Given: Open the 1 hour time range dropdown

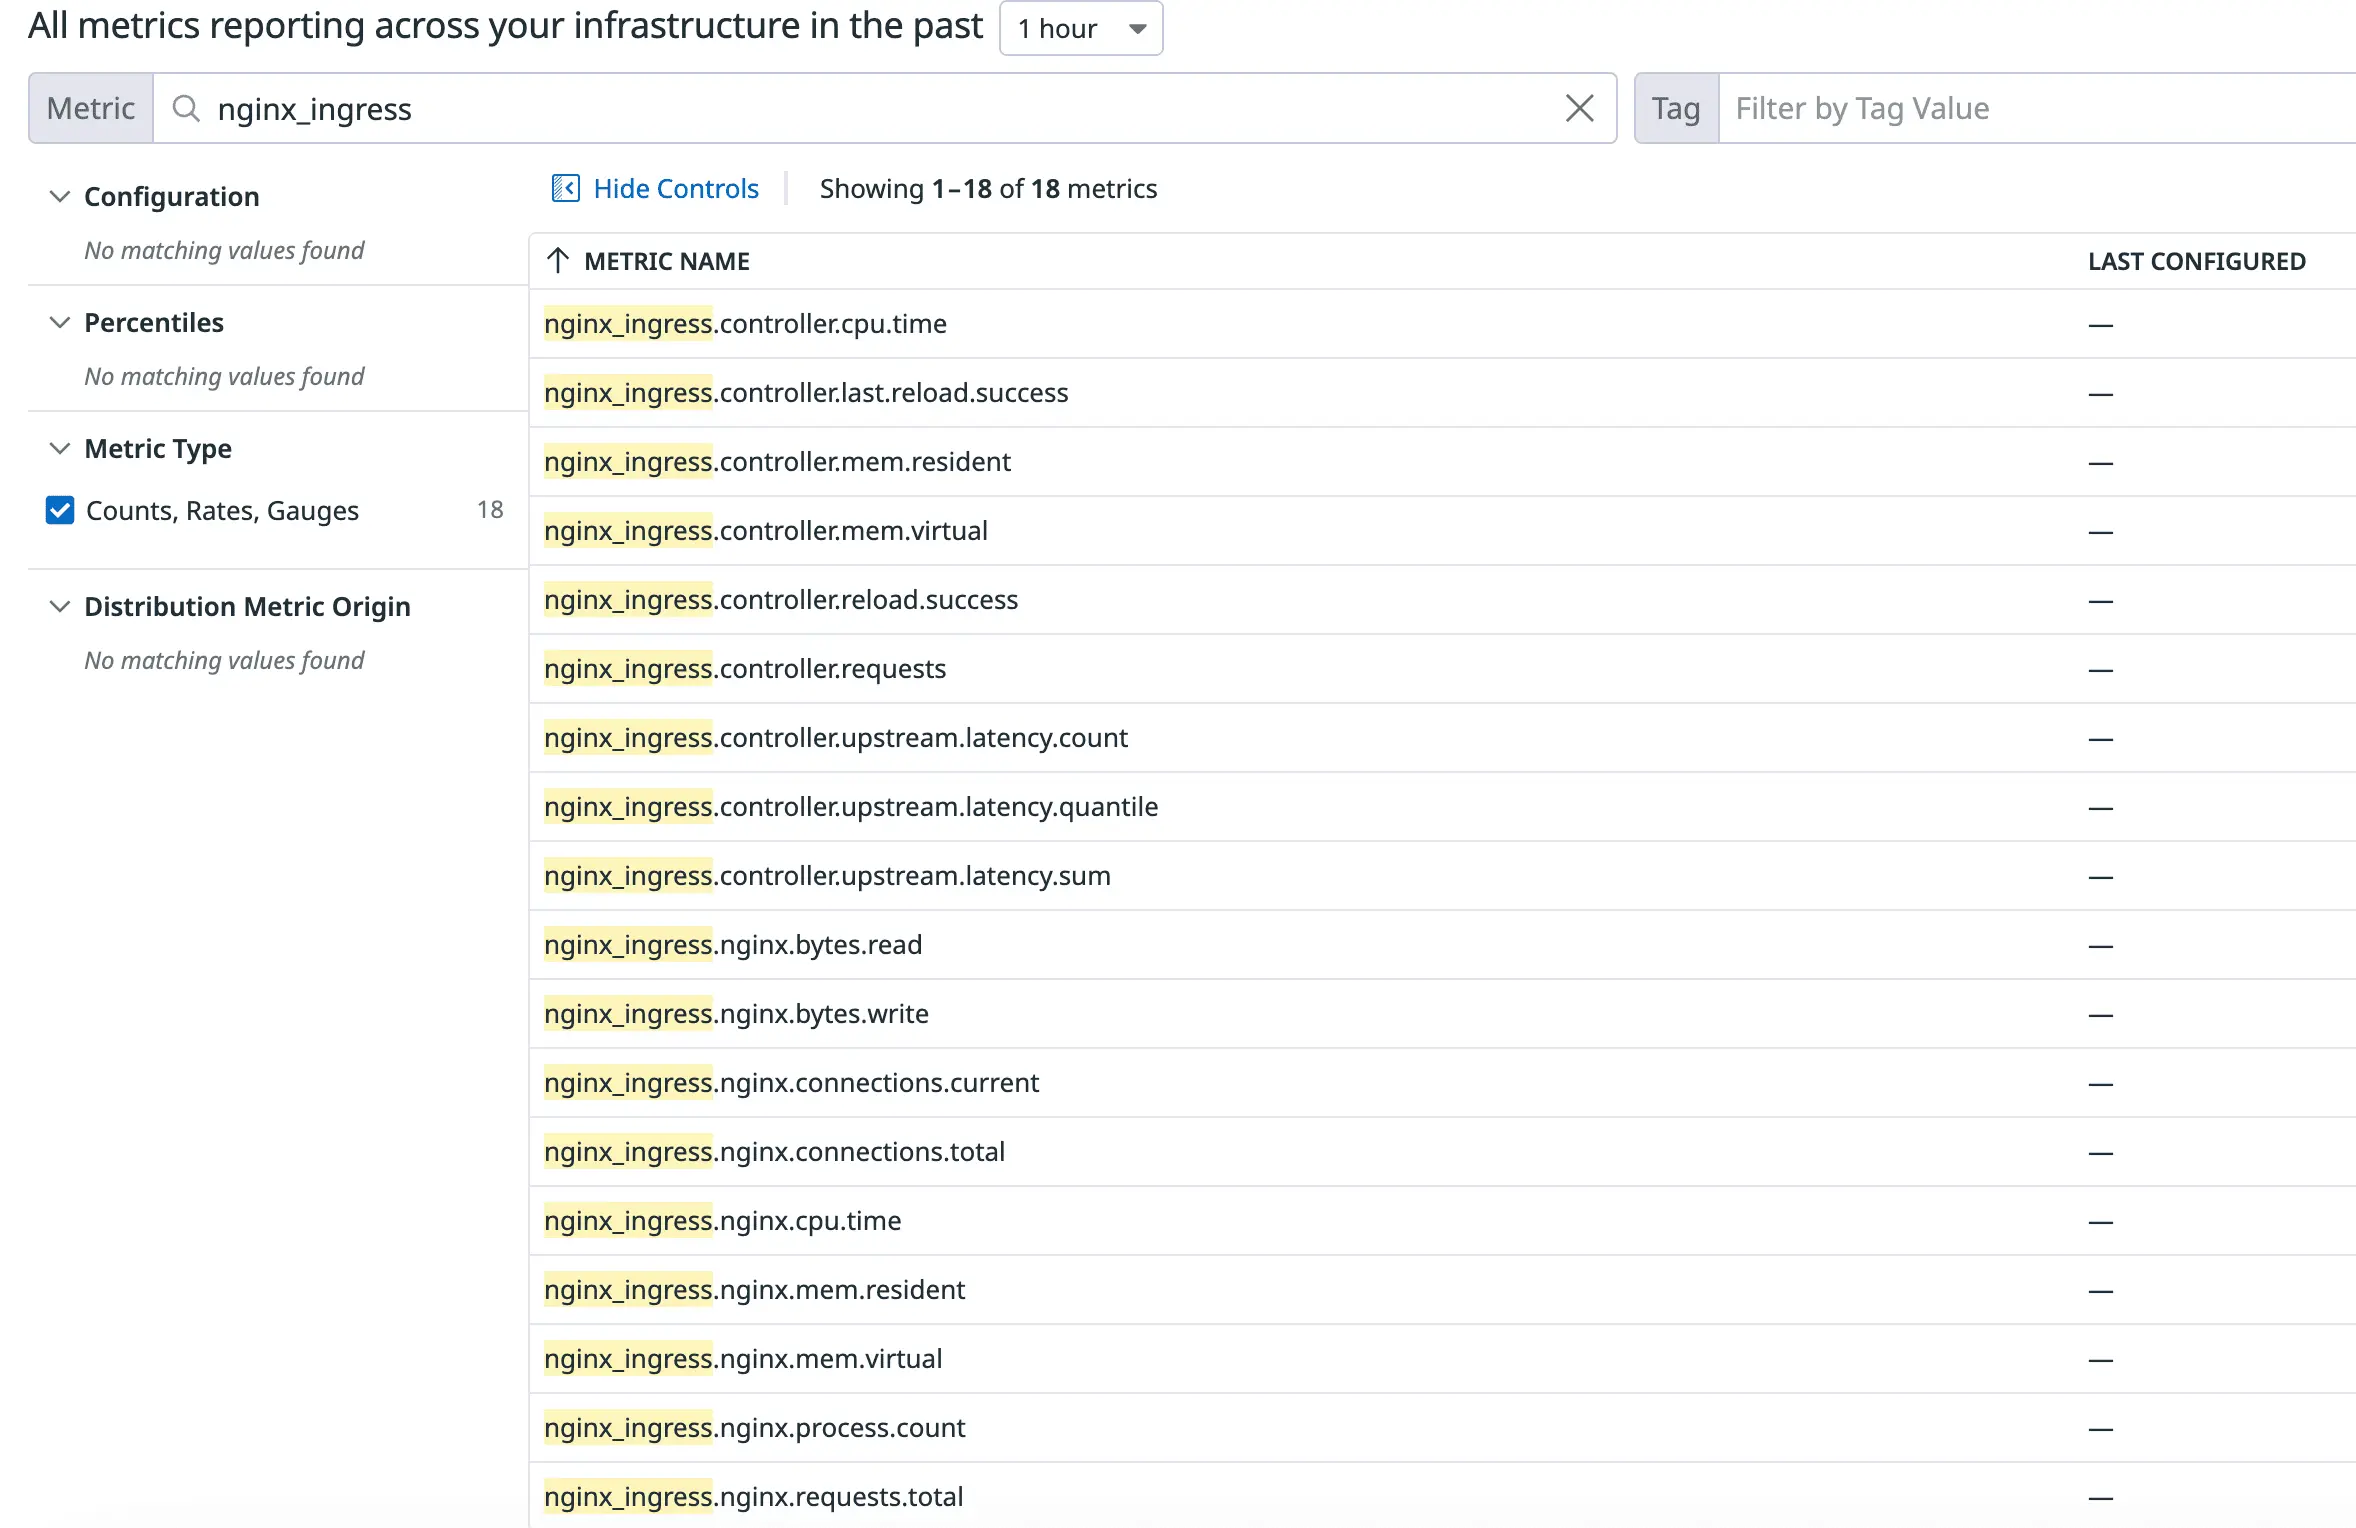Looking at the screenshot, I should (1080, 29).
